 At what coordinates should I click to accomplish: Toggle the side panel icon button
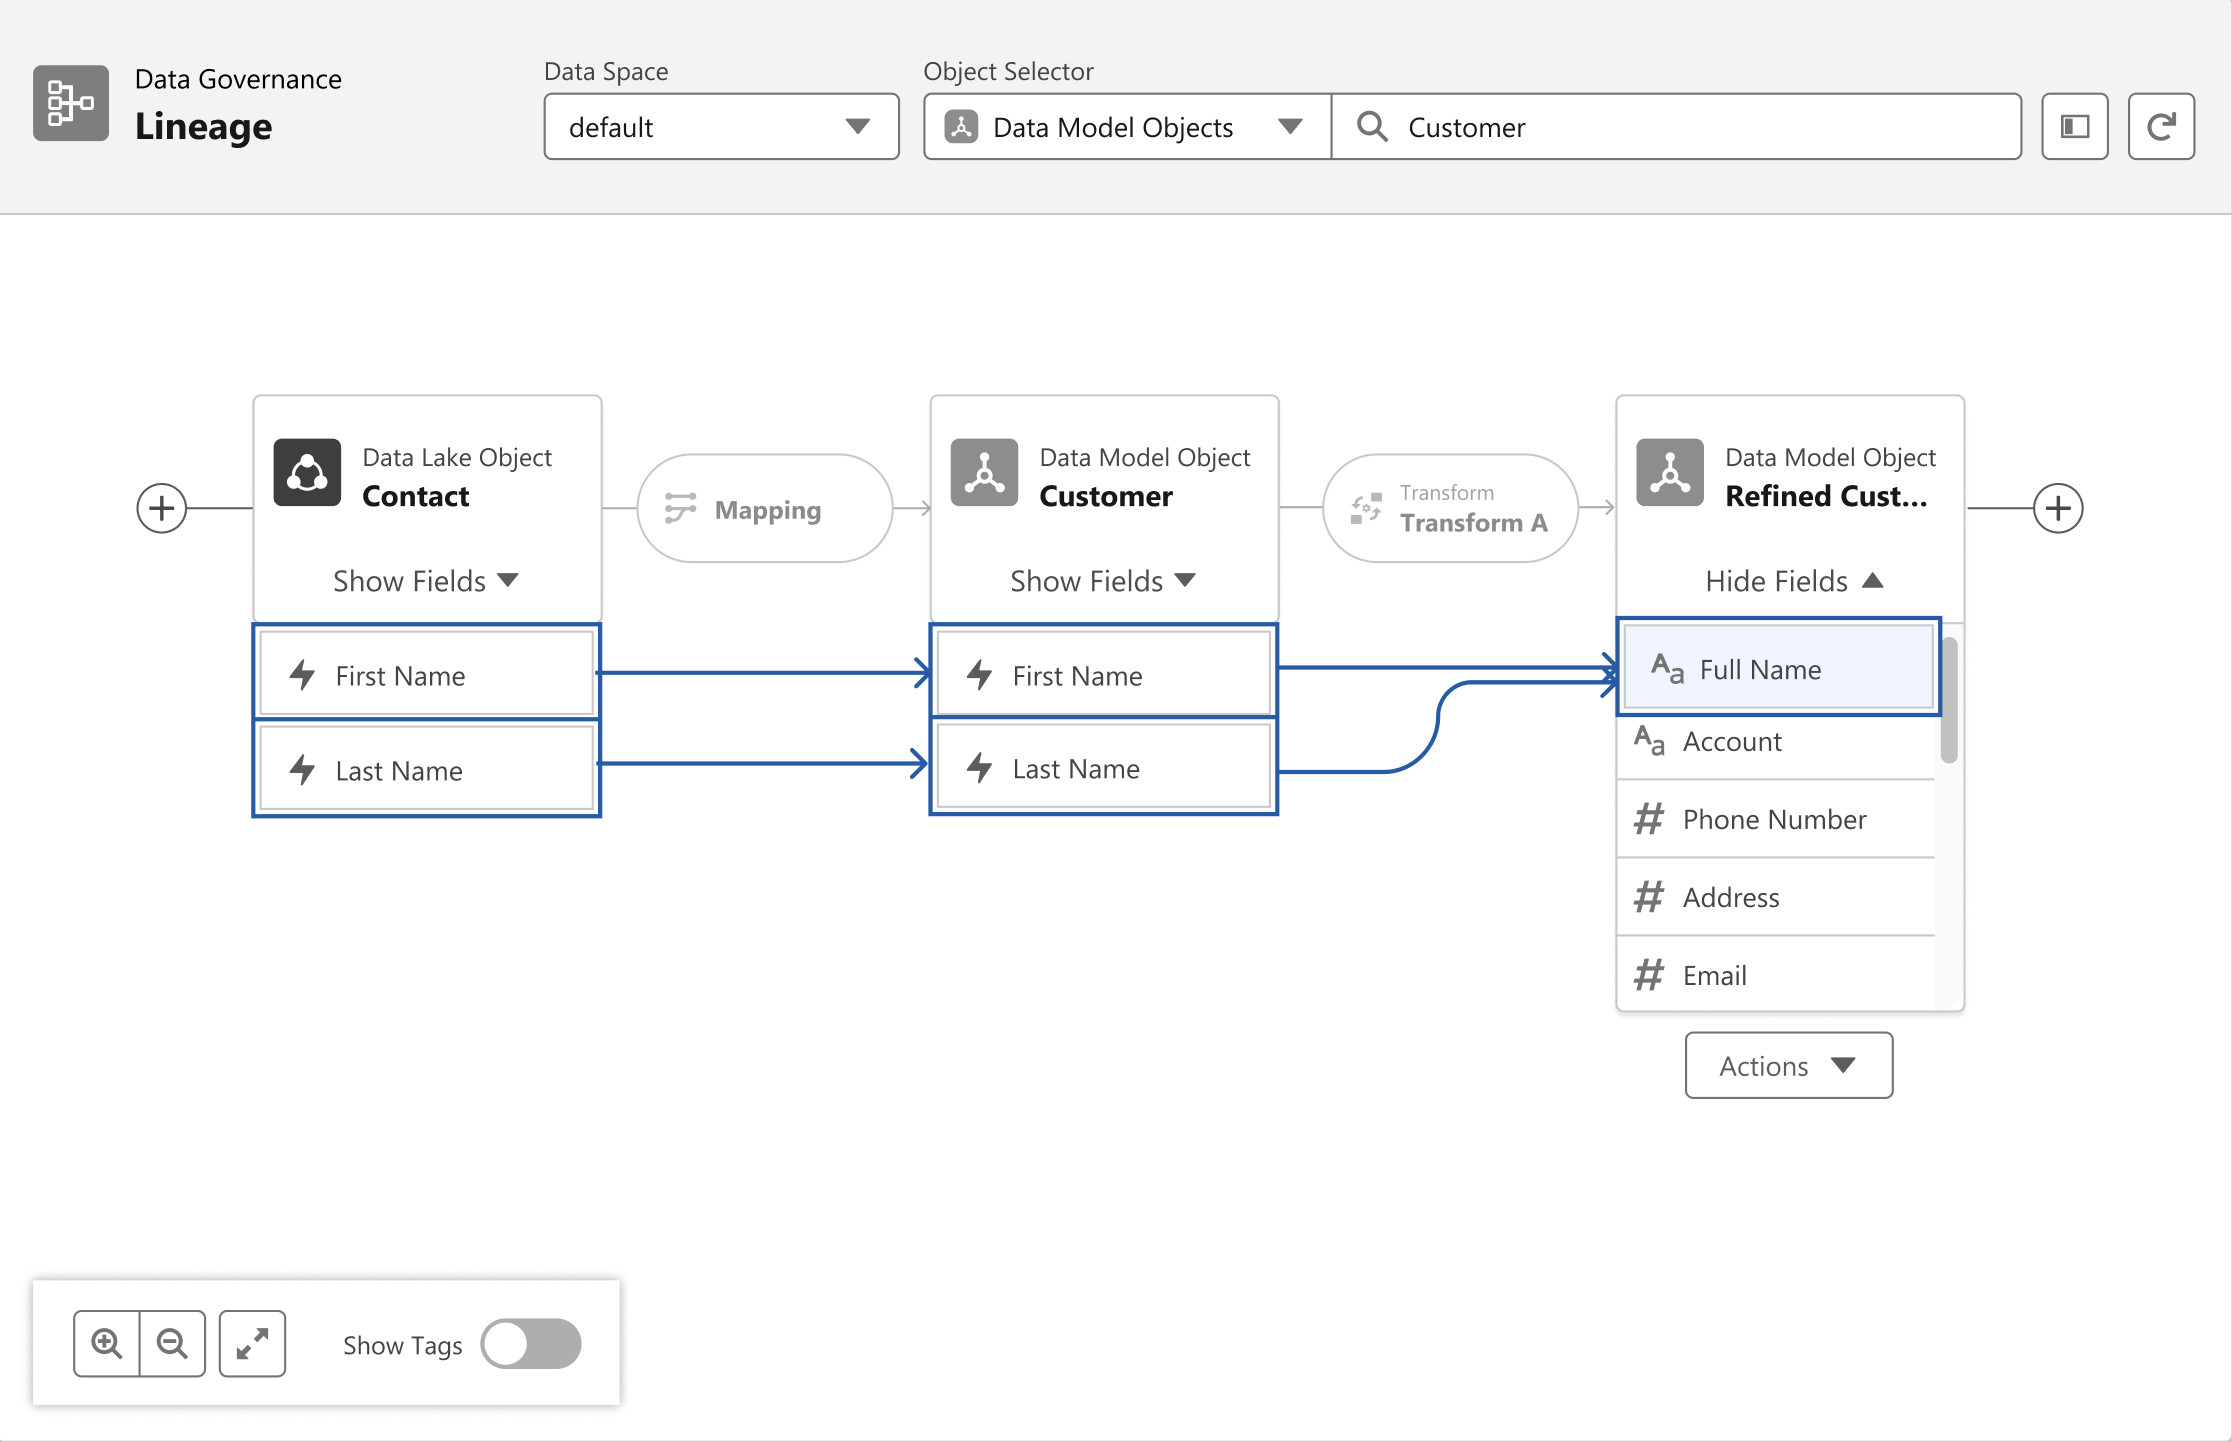tap(2075, 126)
